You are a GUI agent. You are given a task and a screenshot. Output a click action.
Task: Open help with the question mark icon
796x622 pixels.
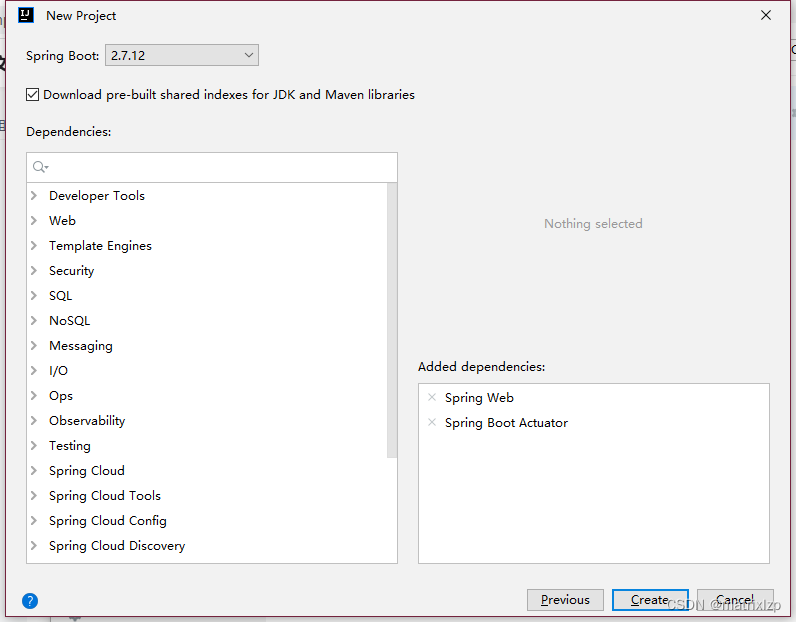point(30,601)
